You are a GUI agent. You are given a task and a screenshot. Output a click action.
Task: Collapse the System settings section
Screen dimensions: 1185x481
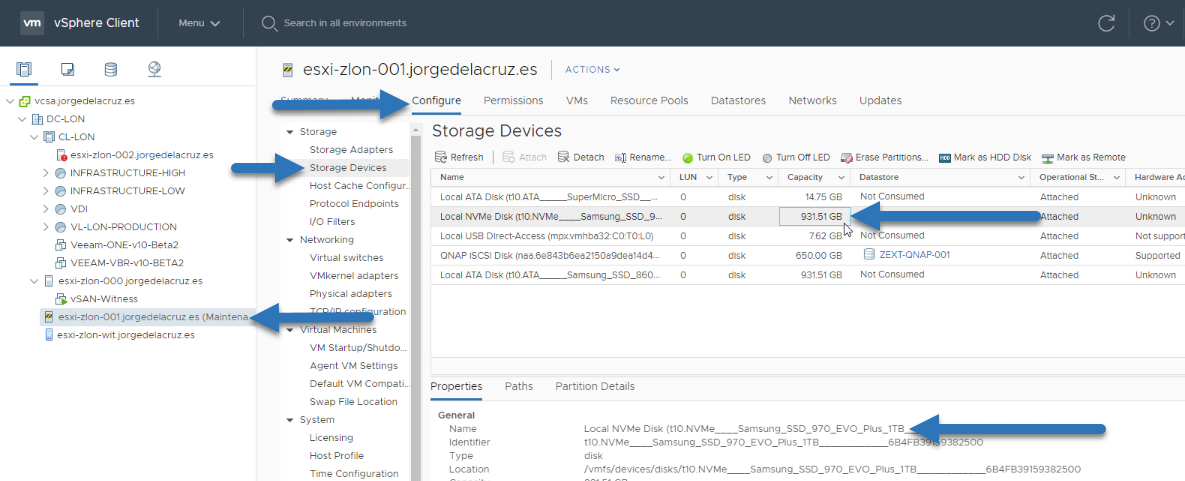pyautogui.click(x=289, y=420)
